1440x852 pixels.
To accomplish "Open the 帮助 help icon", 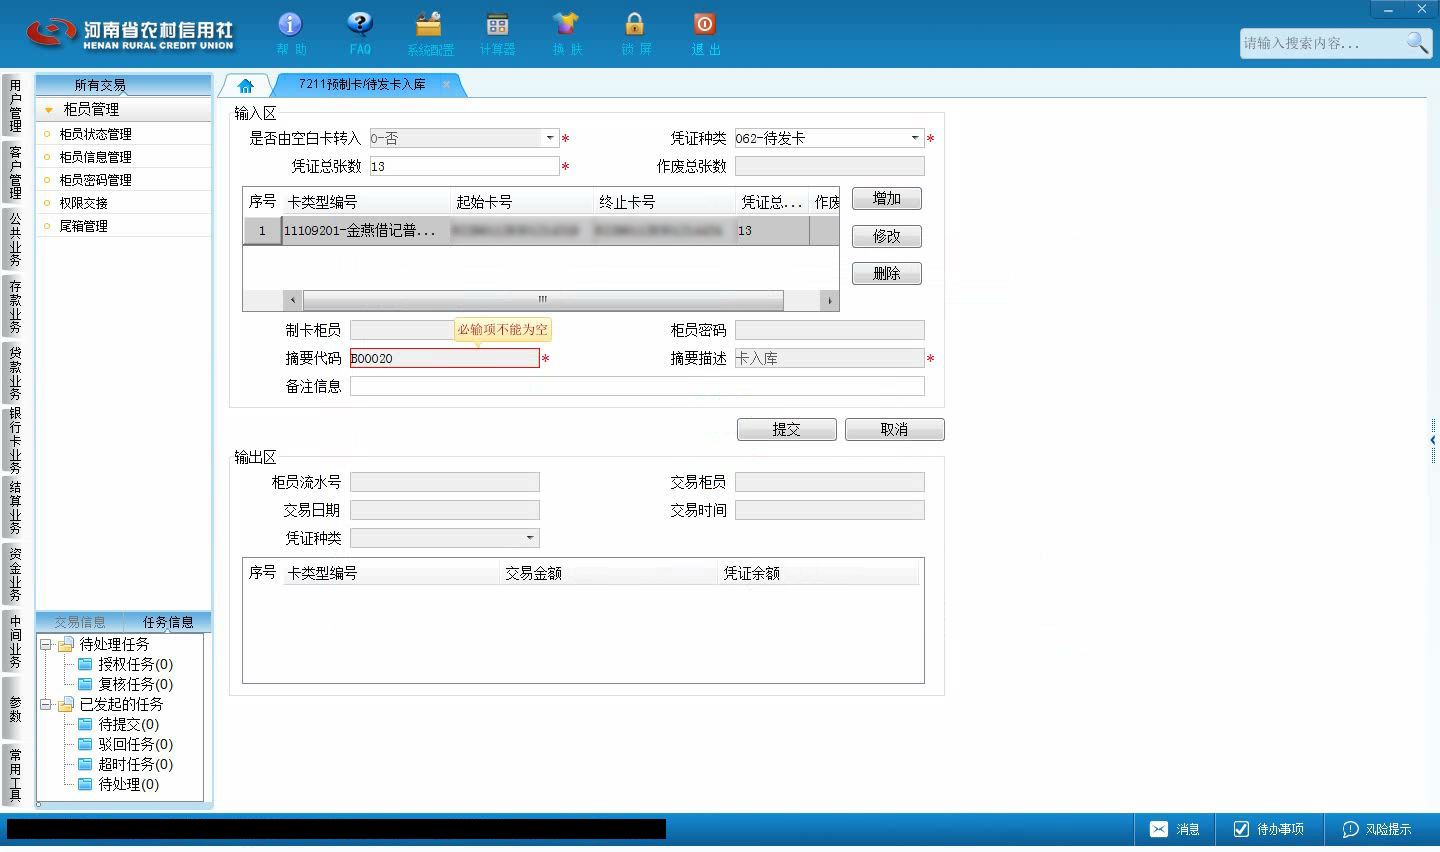I will [290, 33].
